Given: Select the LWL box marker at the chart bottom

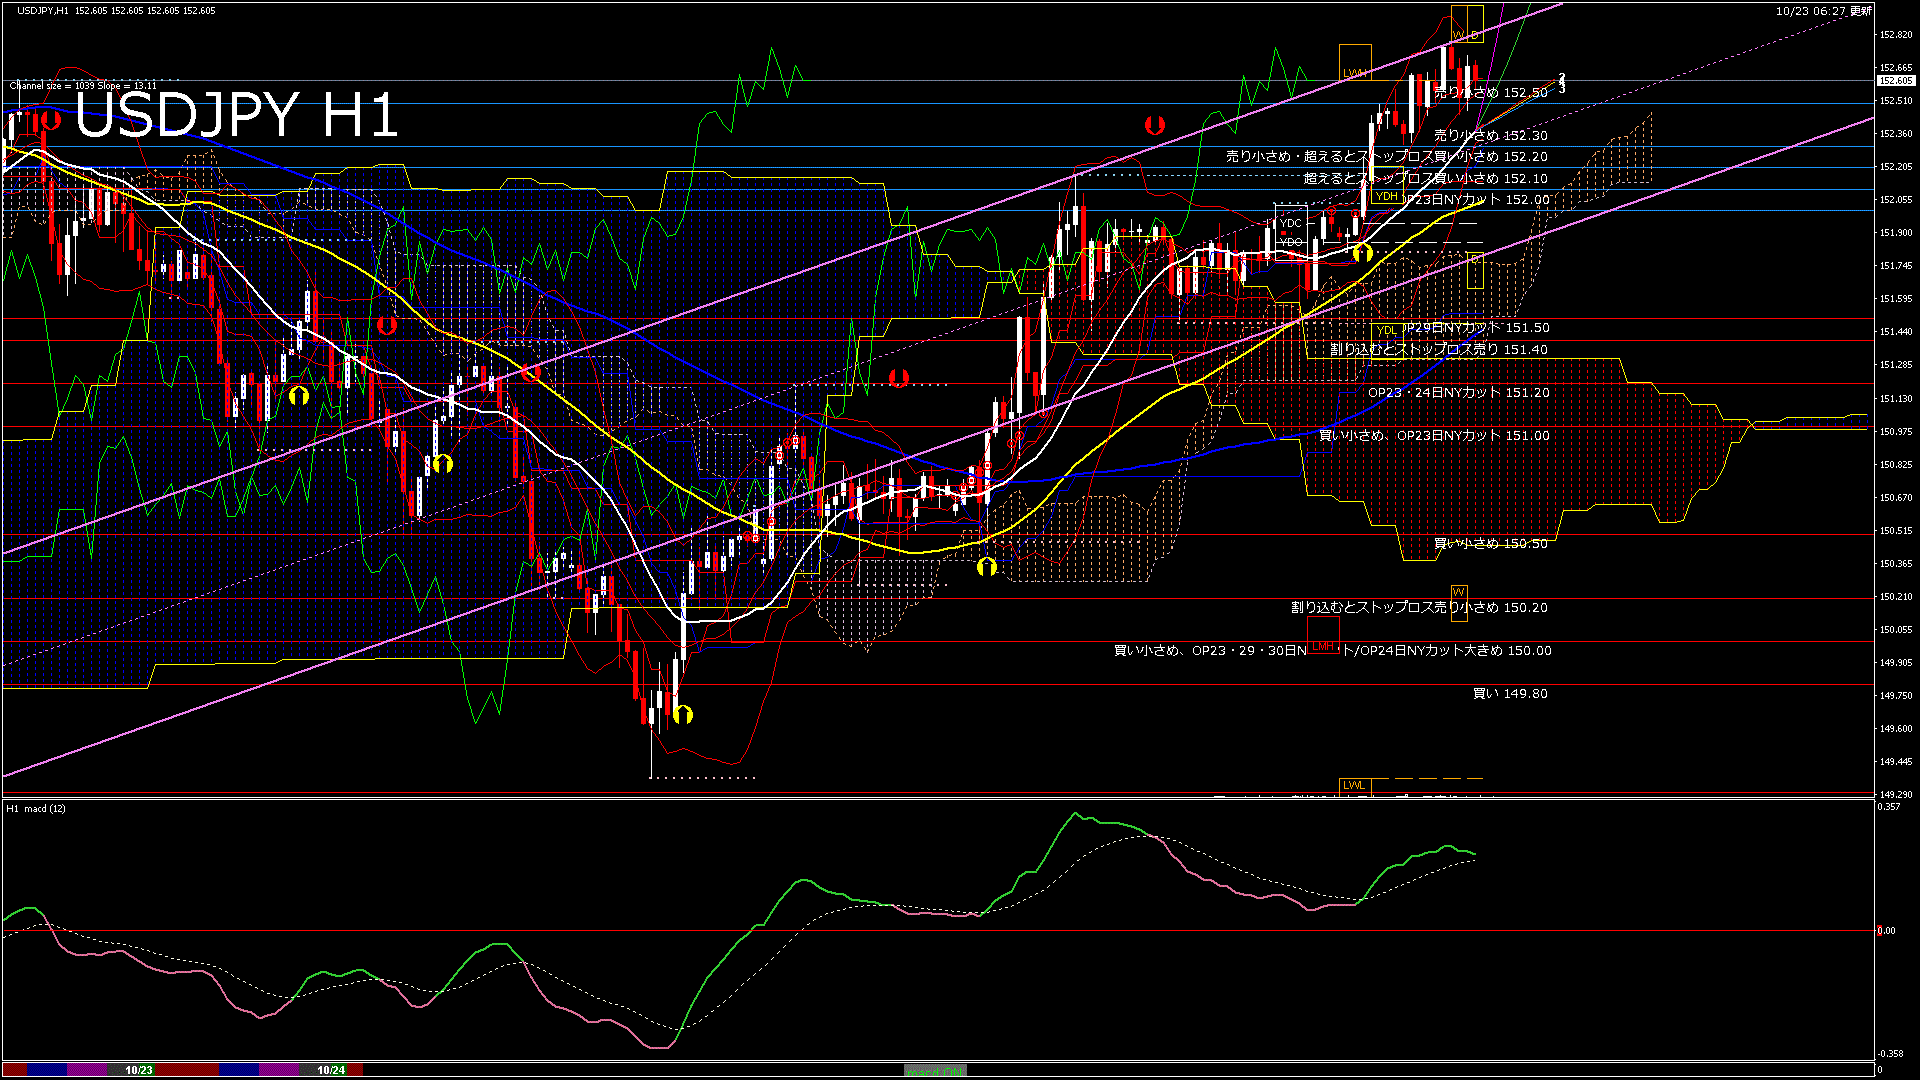Looking at the screenshot, I should point(1353,785).
